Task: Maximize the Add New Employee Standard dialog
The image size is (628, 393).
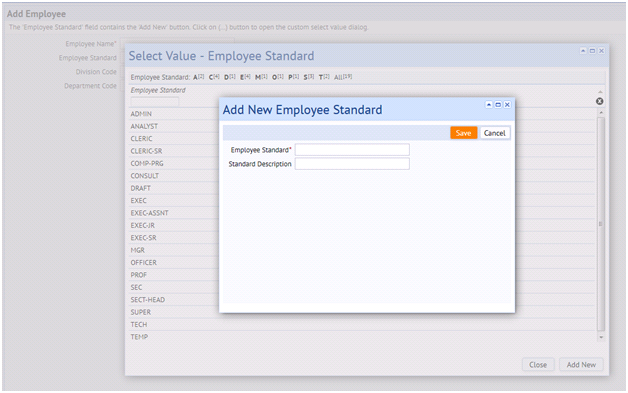Action: pyautogui.click(x=498, y=105)
